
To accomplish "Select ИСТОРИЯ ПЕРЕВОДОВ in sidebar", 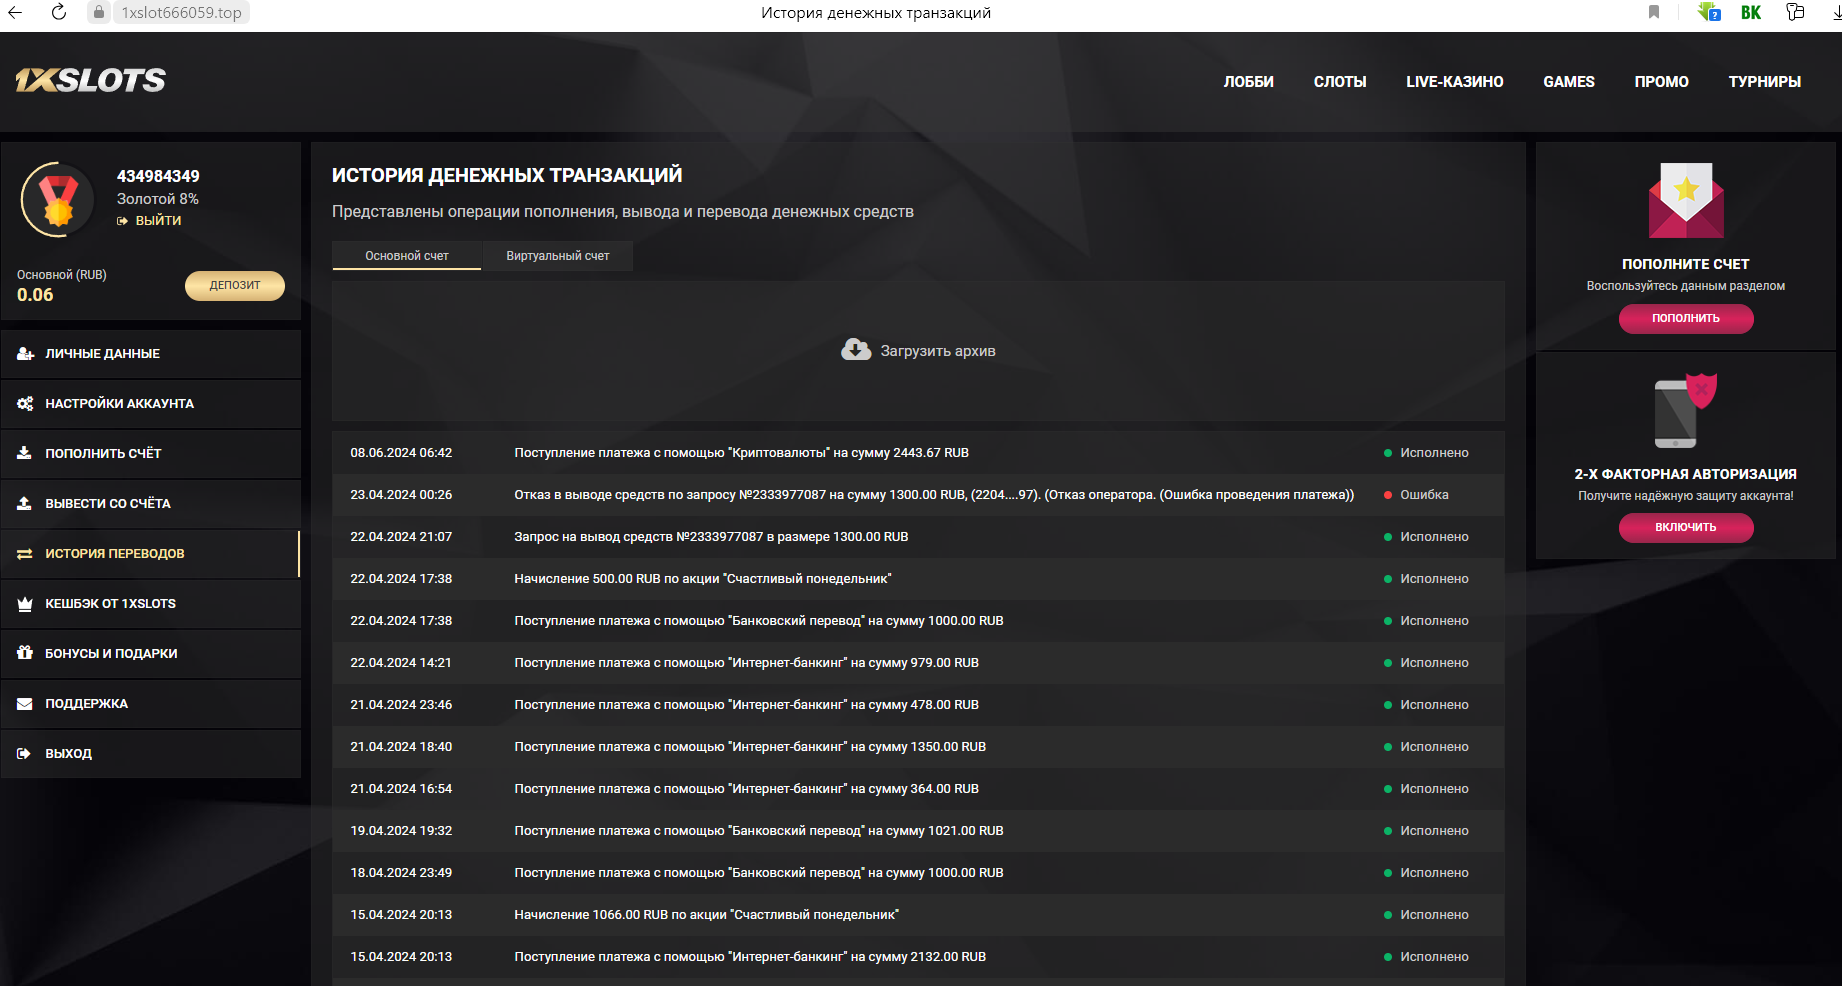I will click(x=151, y=554).
